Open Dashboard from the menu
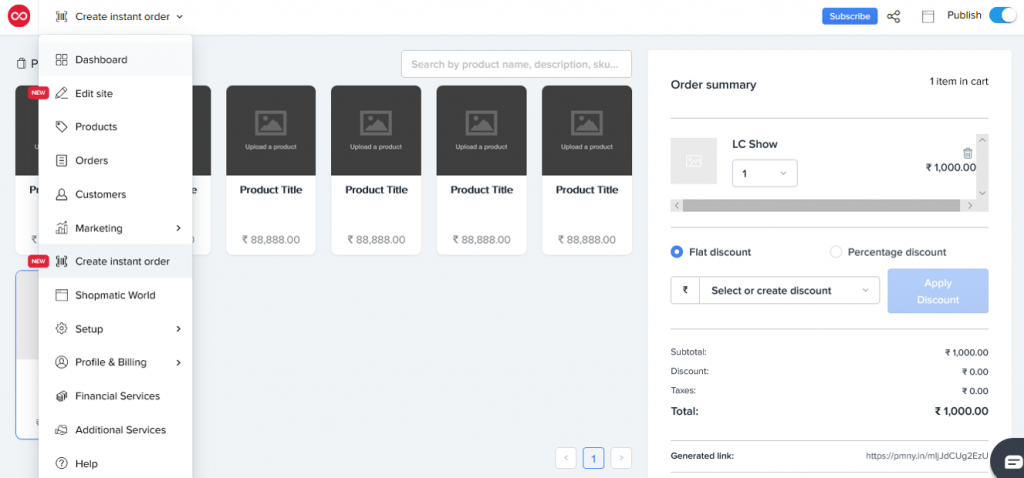Screen dimensions: 1024x478 tap(116, 59)
